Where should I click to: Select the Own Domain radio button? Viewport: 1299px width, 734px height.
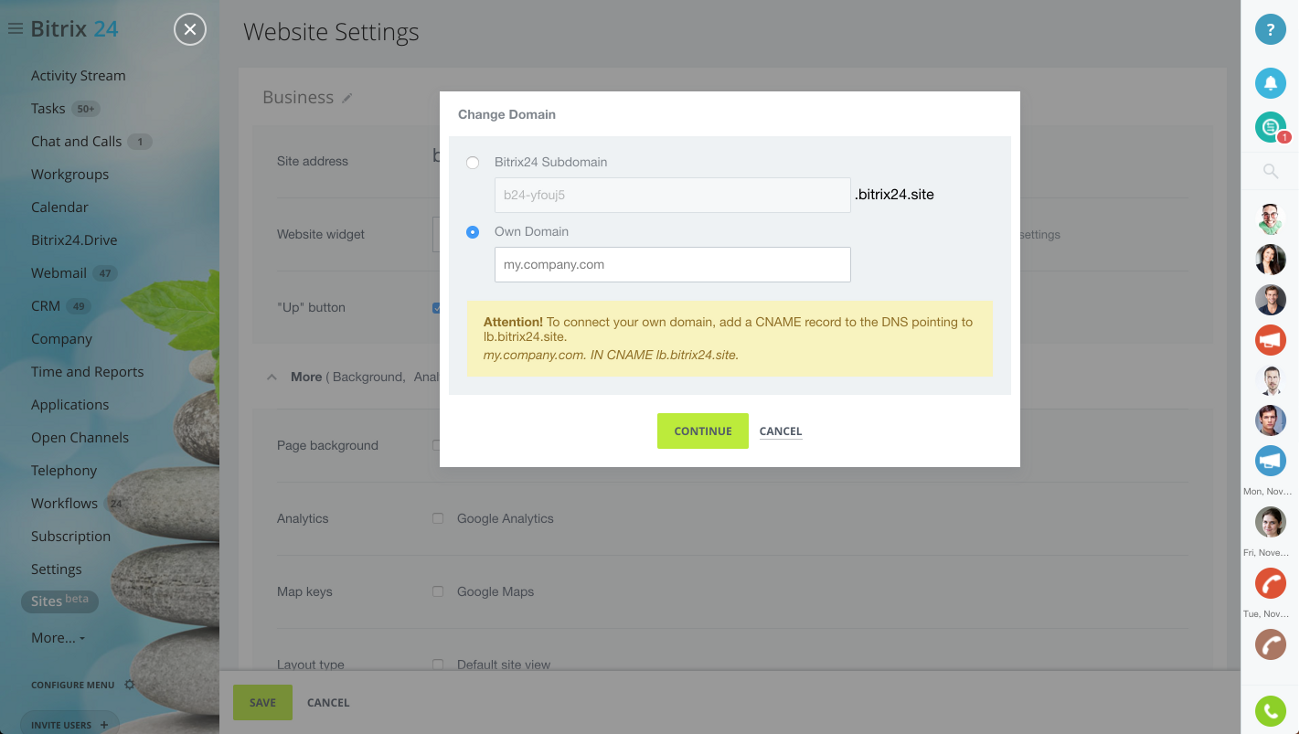pyautogui.click(x=472, y=232)
